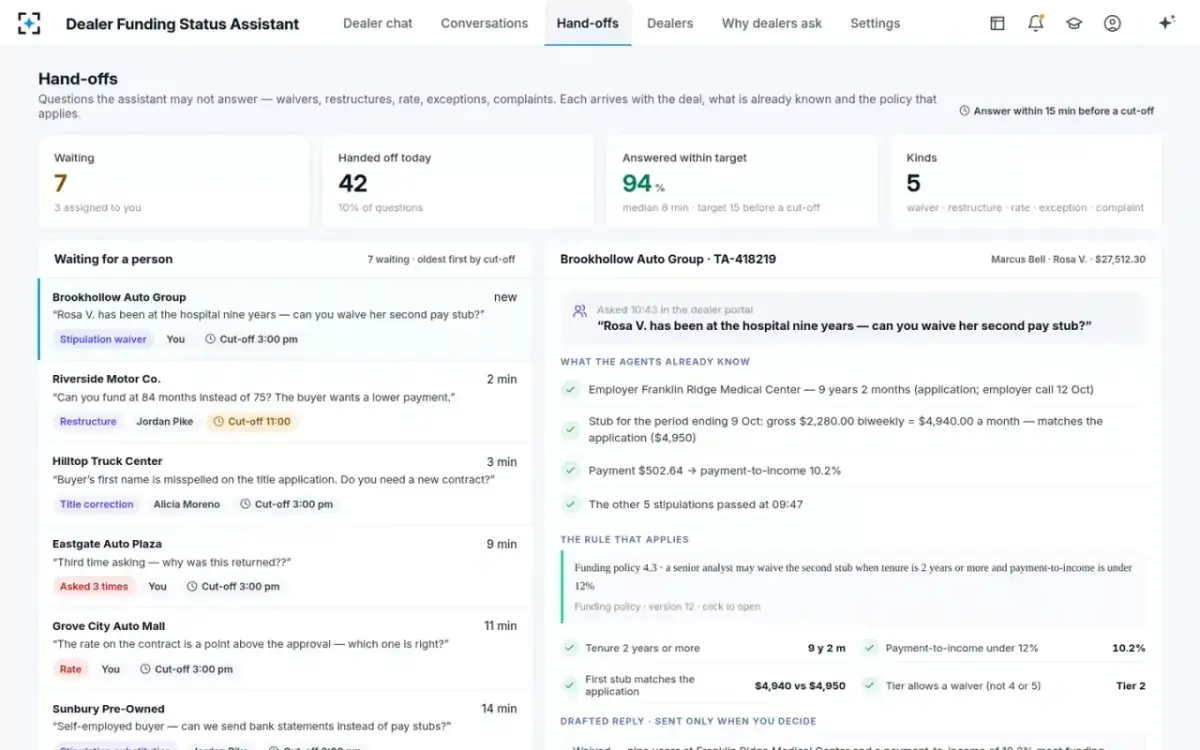1200x750 pixels.
Task: Click the clock icon in Grove City's cut-off
Action: pyautogui.click(x=145, y=669)
